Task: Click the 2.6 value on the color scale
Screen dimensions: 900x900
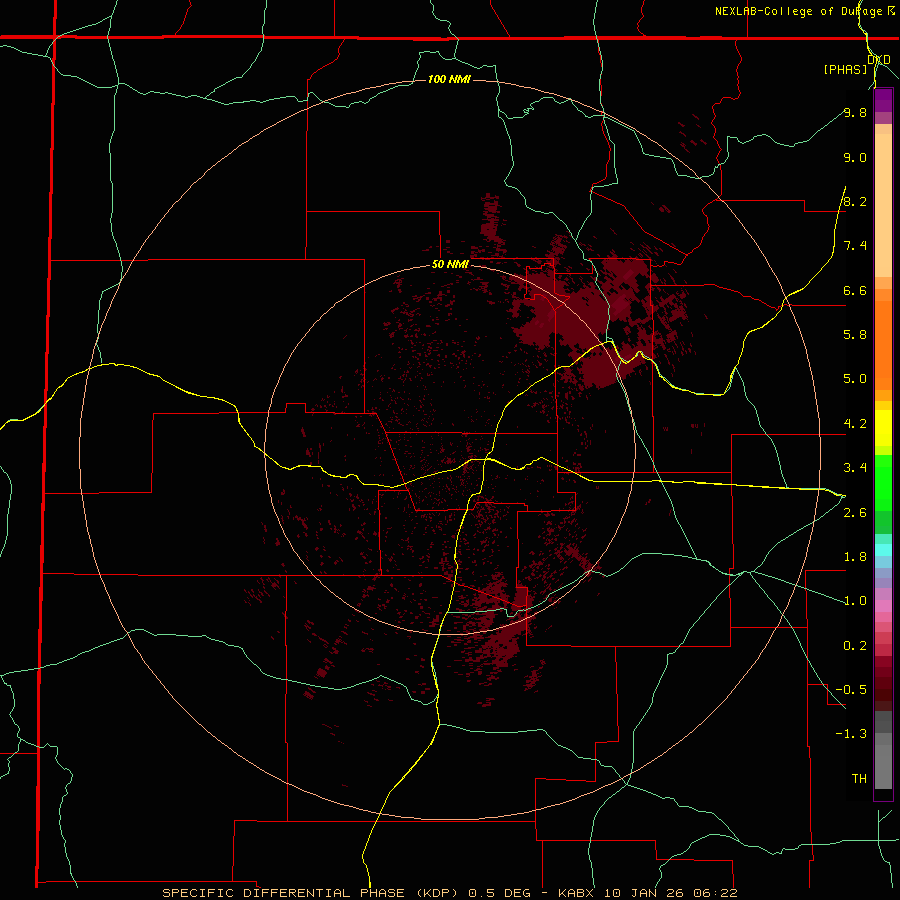Action: pos(855,513)
